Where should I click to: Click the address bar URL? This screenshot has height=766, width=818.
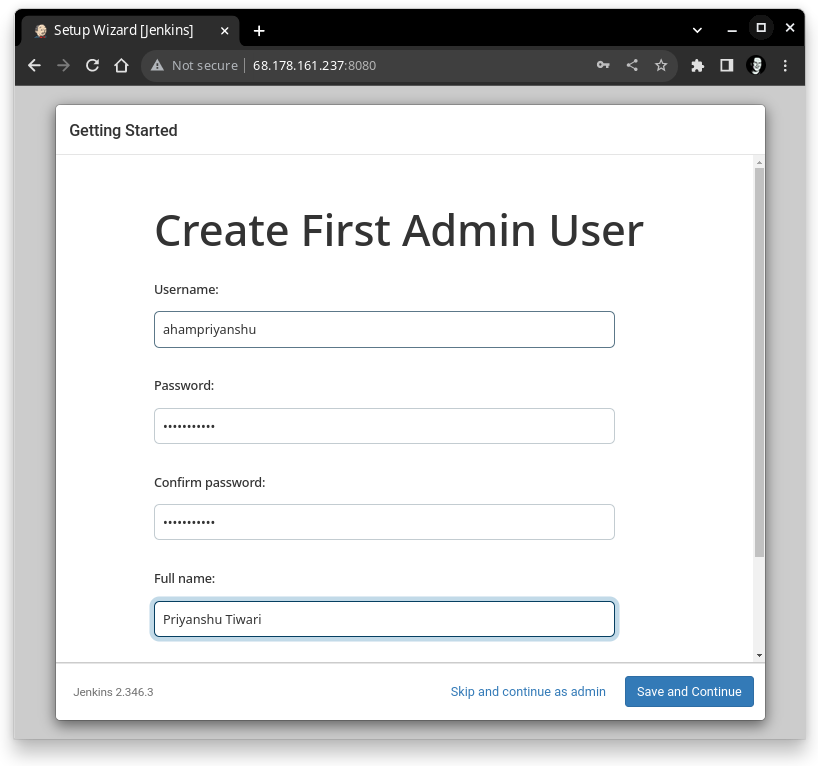[x=314, y=65]
